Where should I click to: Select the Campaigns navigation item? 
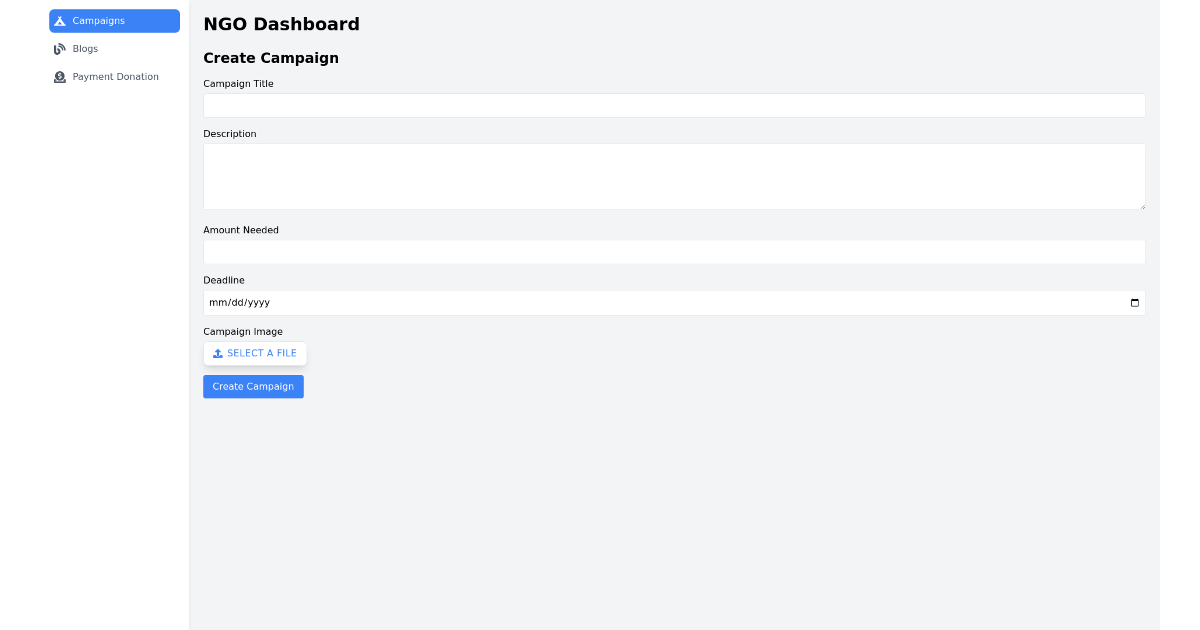pyautogui.click(x=114, y=20)
